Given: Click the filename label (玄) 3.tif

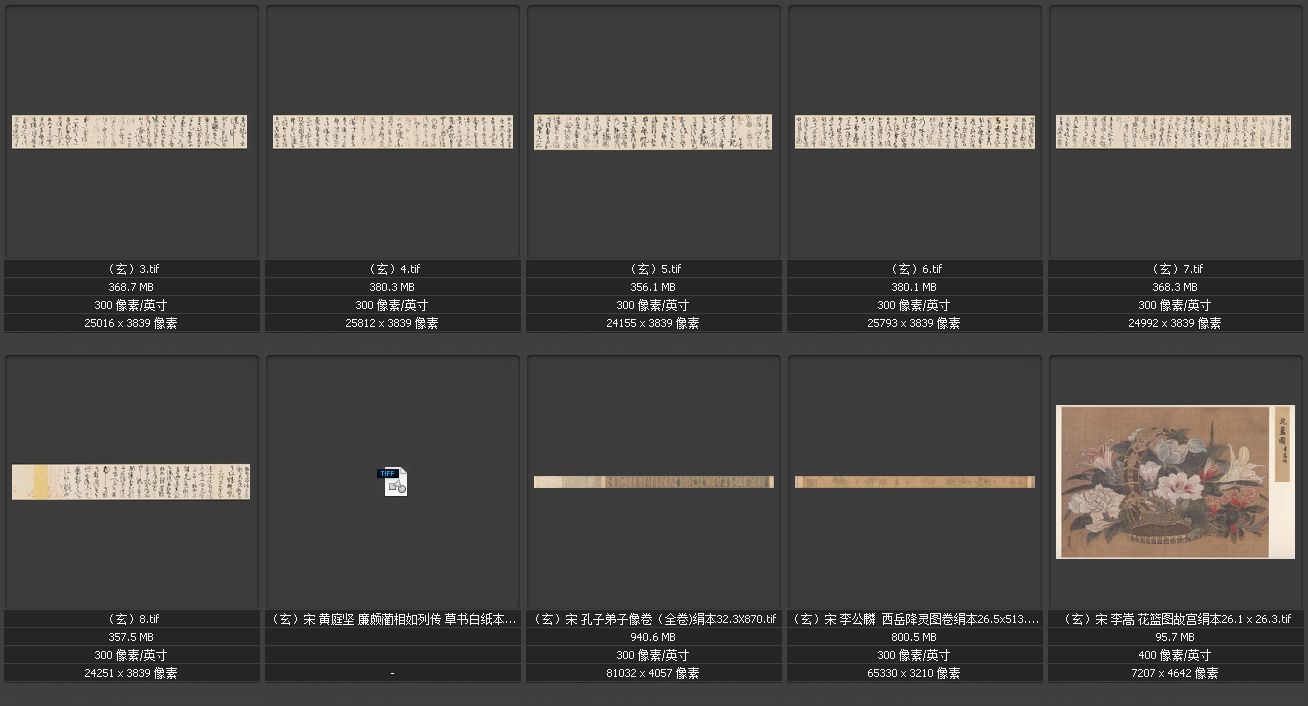Looking at the screenshot, I should coord(132,269).
